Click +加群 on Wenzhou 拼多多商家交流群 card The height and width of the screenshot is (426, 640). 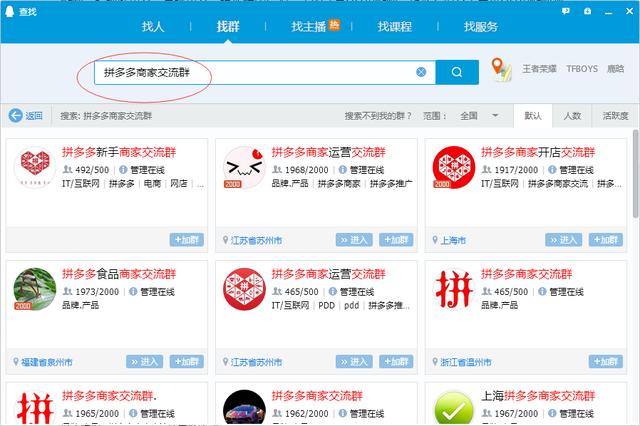[606, 362]
